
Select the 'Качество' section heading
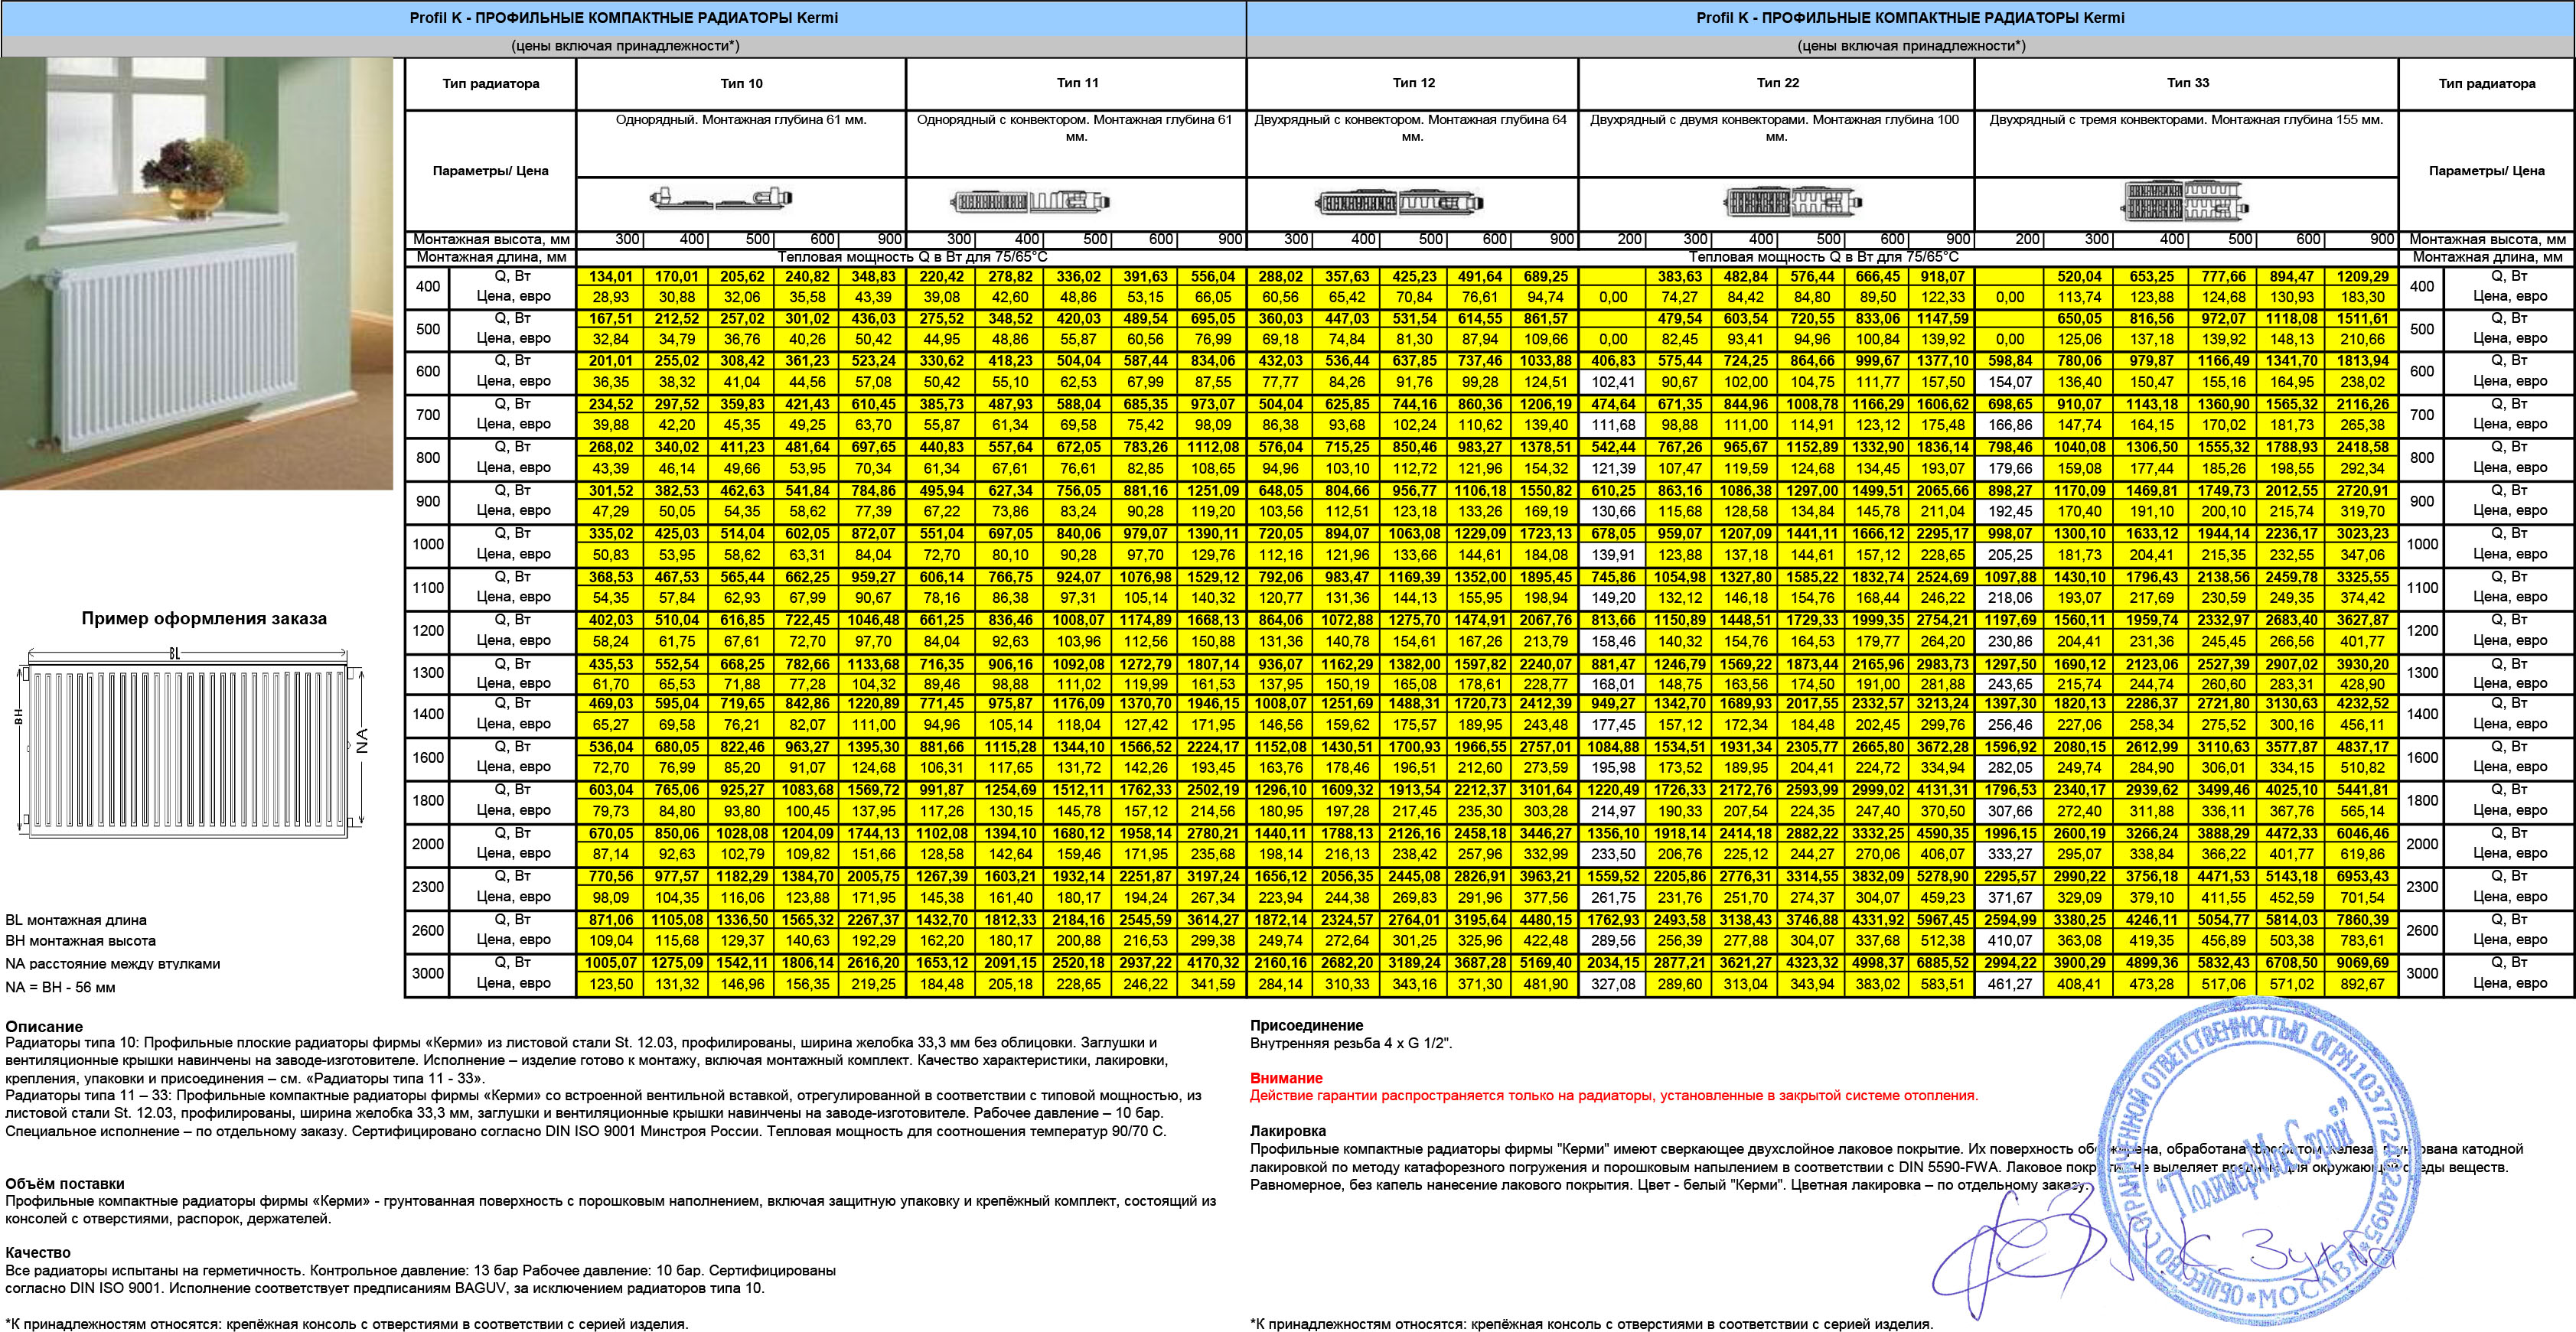[x=38, y=1252]
